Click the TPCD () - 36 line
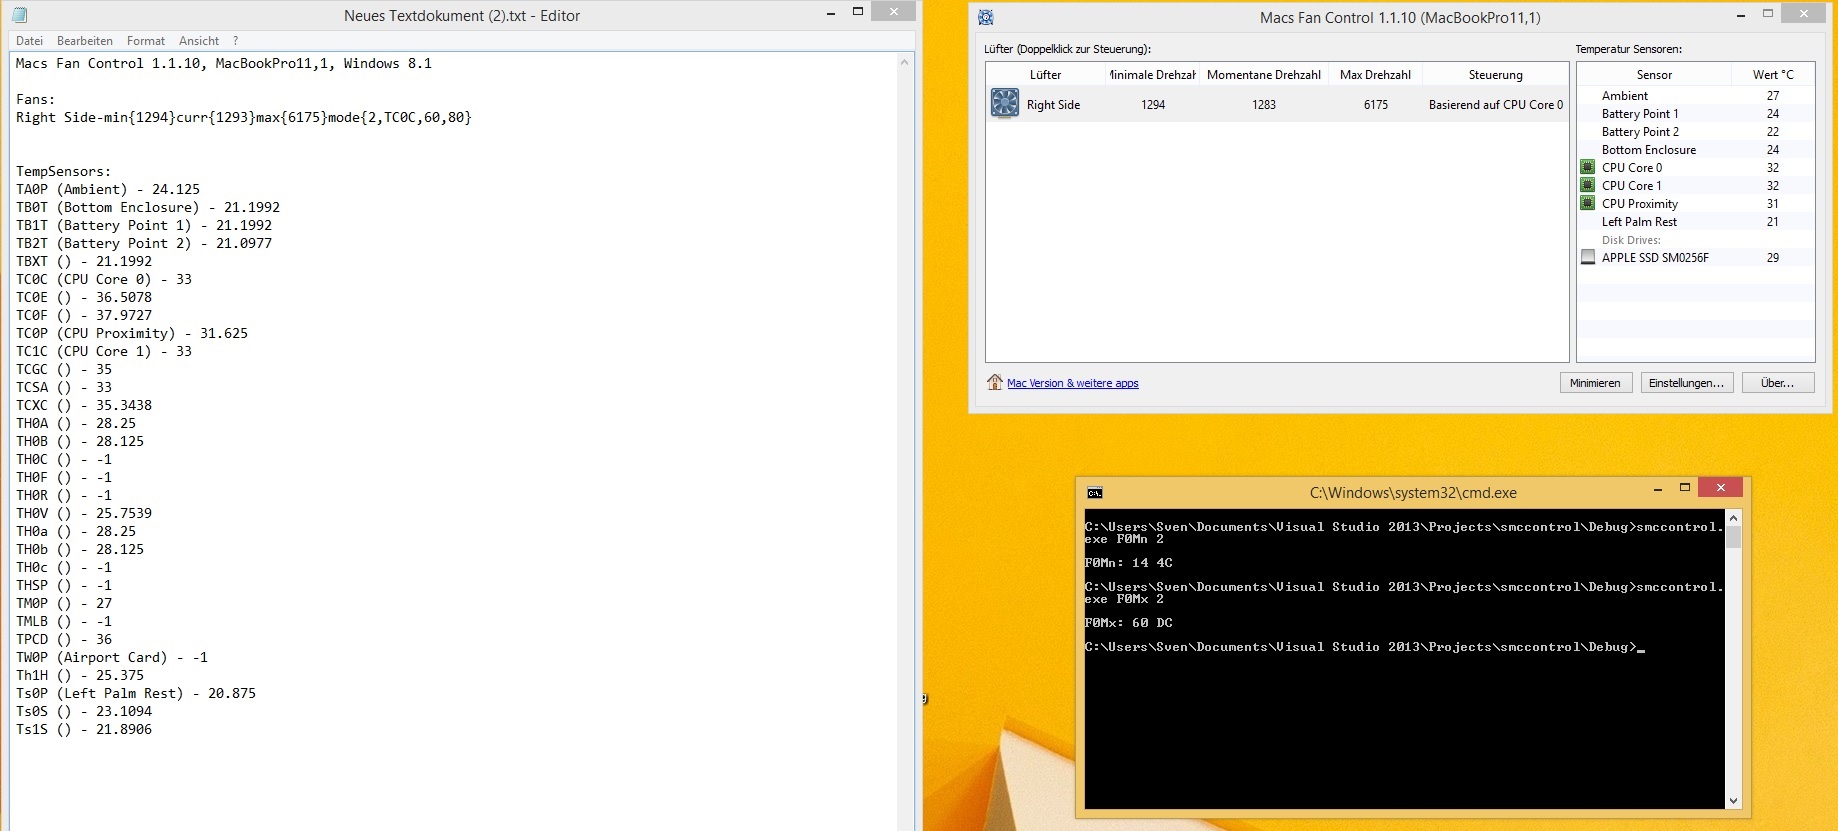This screenshot has height=831, width=1838. [64, 639]
